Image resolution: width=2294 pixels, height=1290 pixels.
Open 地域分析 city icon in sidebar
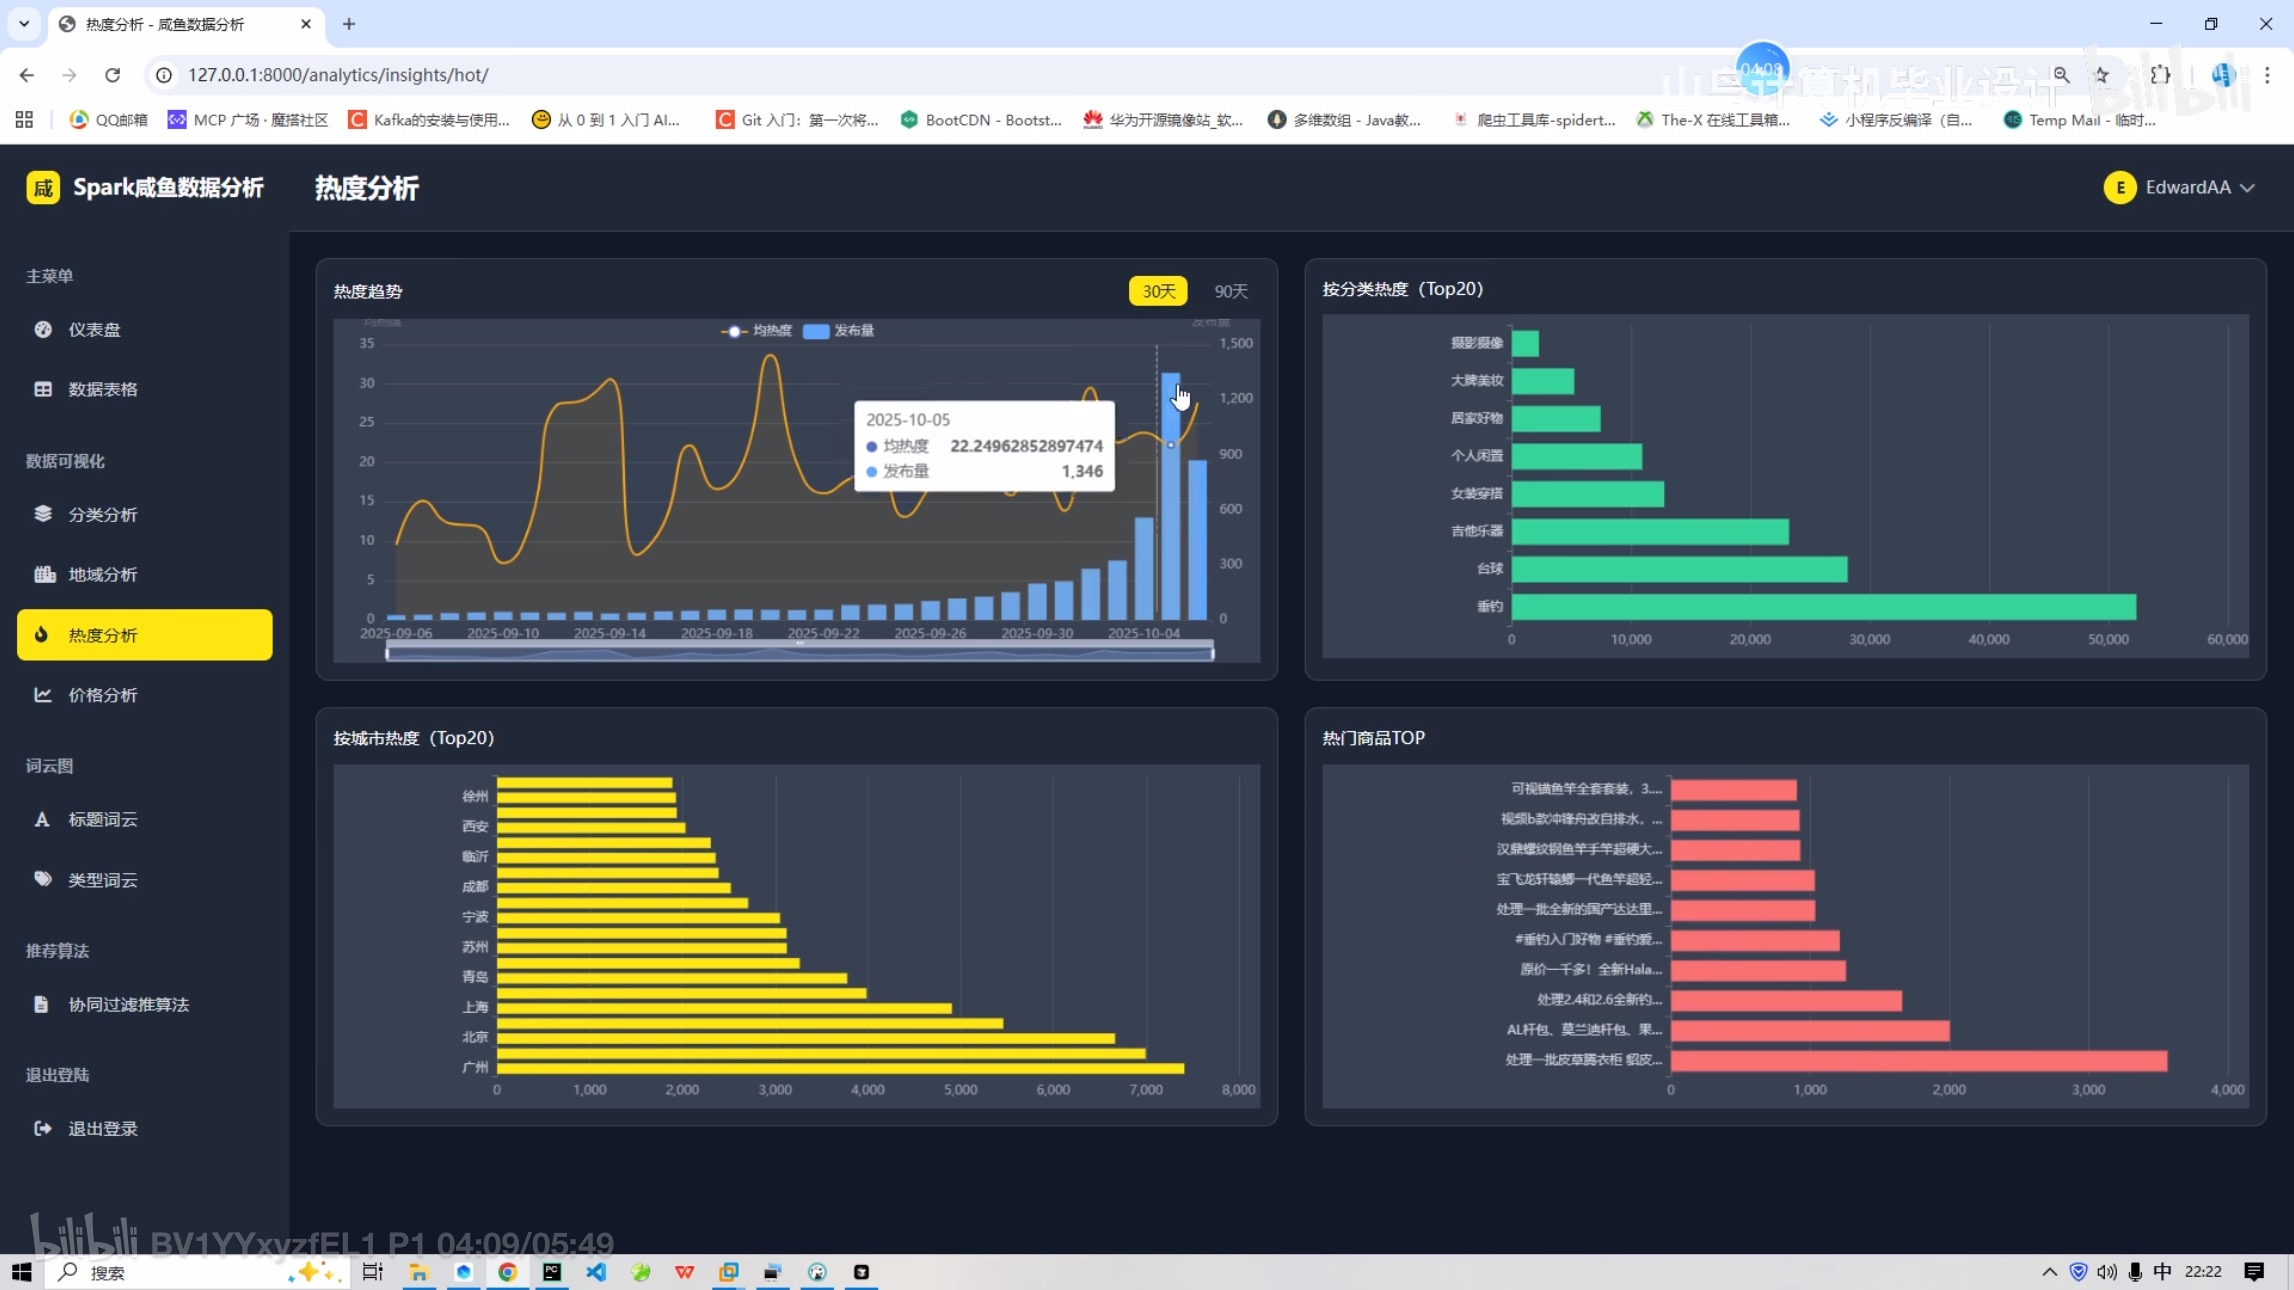tap(44, 574)
